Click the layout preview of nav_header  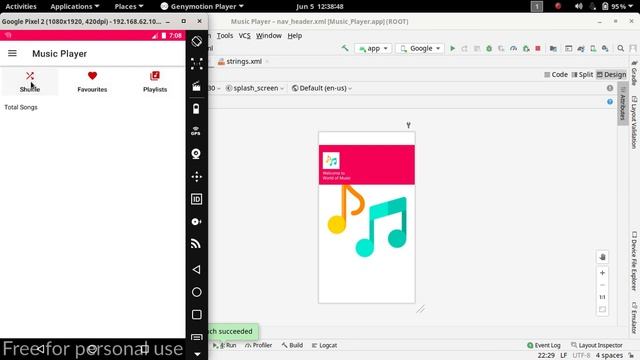[x=367, y=217]
